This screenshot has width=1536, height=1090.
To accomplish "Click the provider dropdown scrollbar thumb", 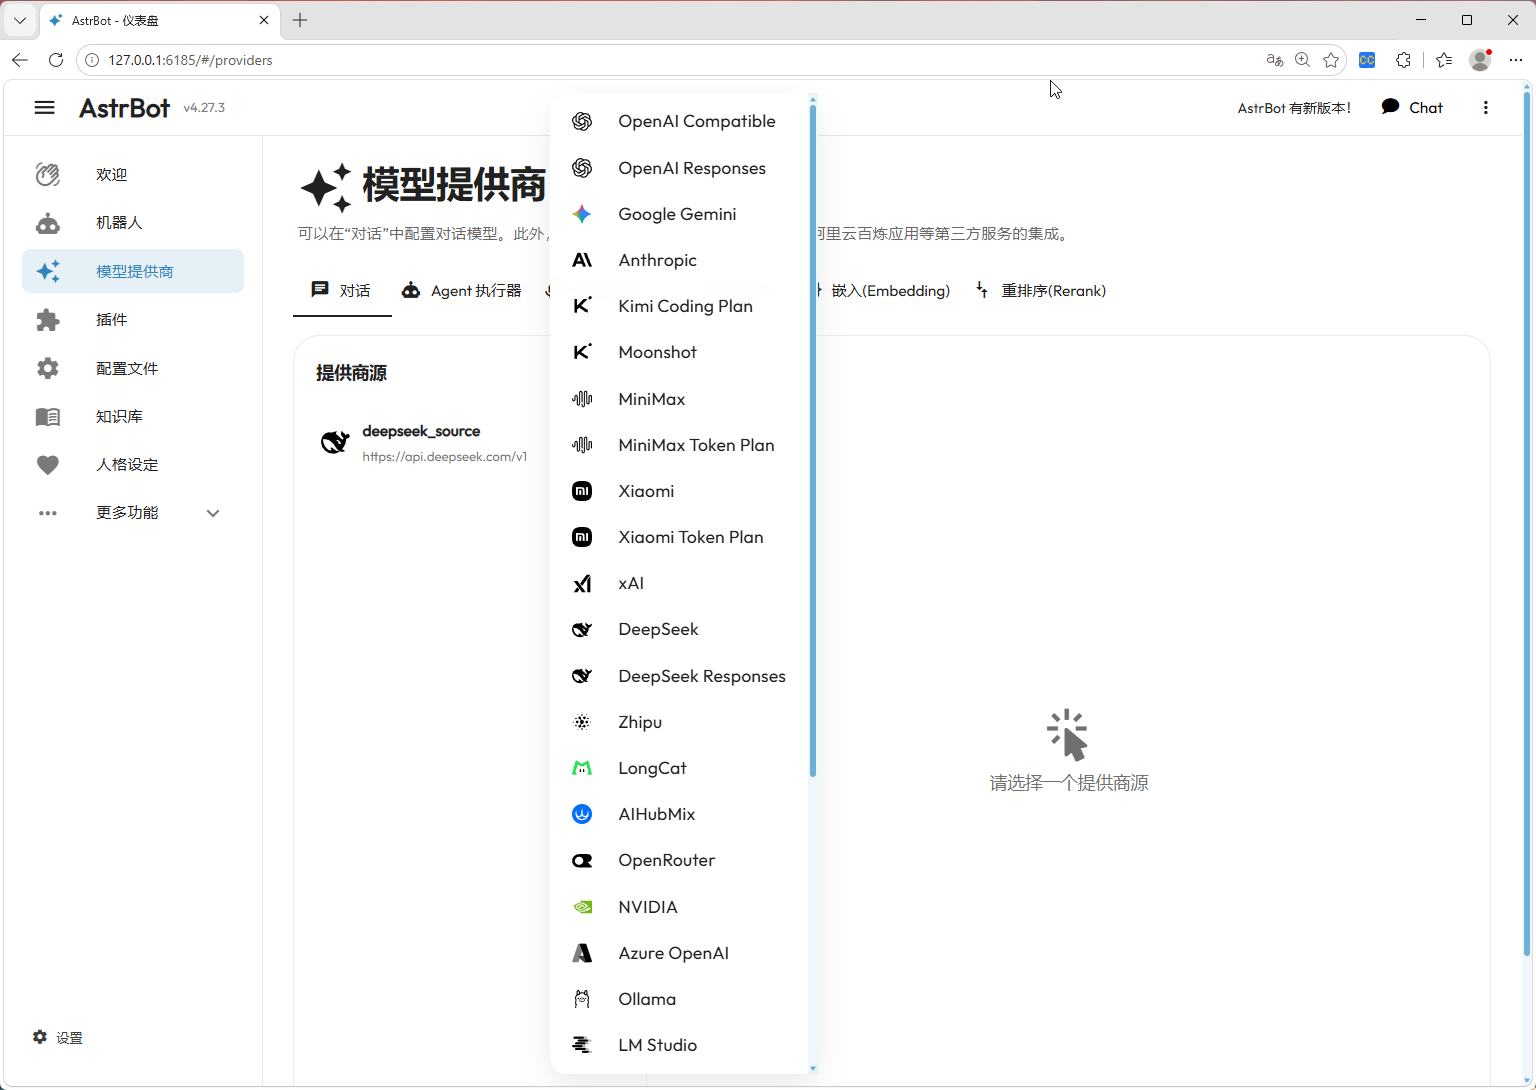I will (x=813, y=440).
